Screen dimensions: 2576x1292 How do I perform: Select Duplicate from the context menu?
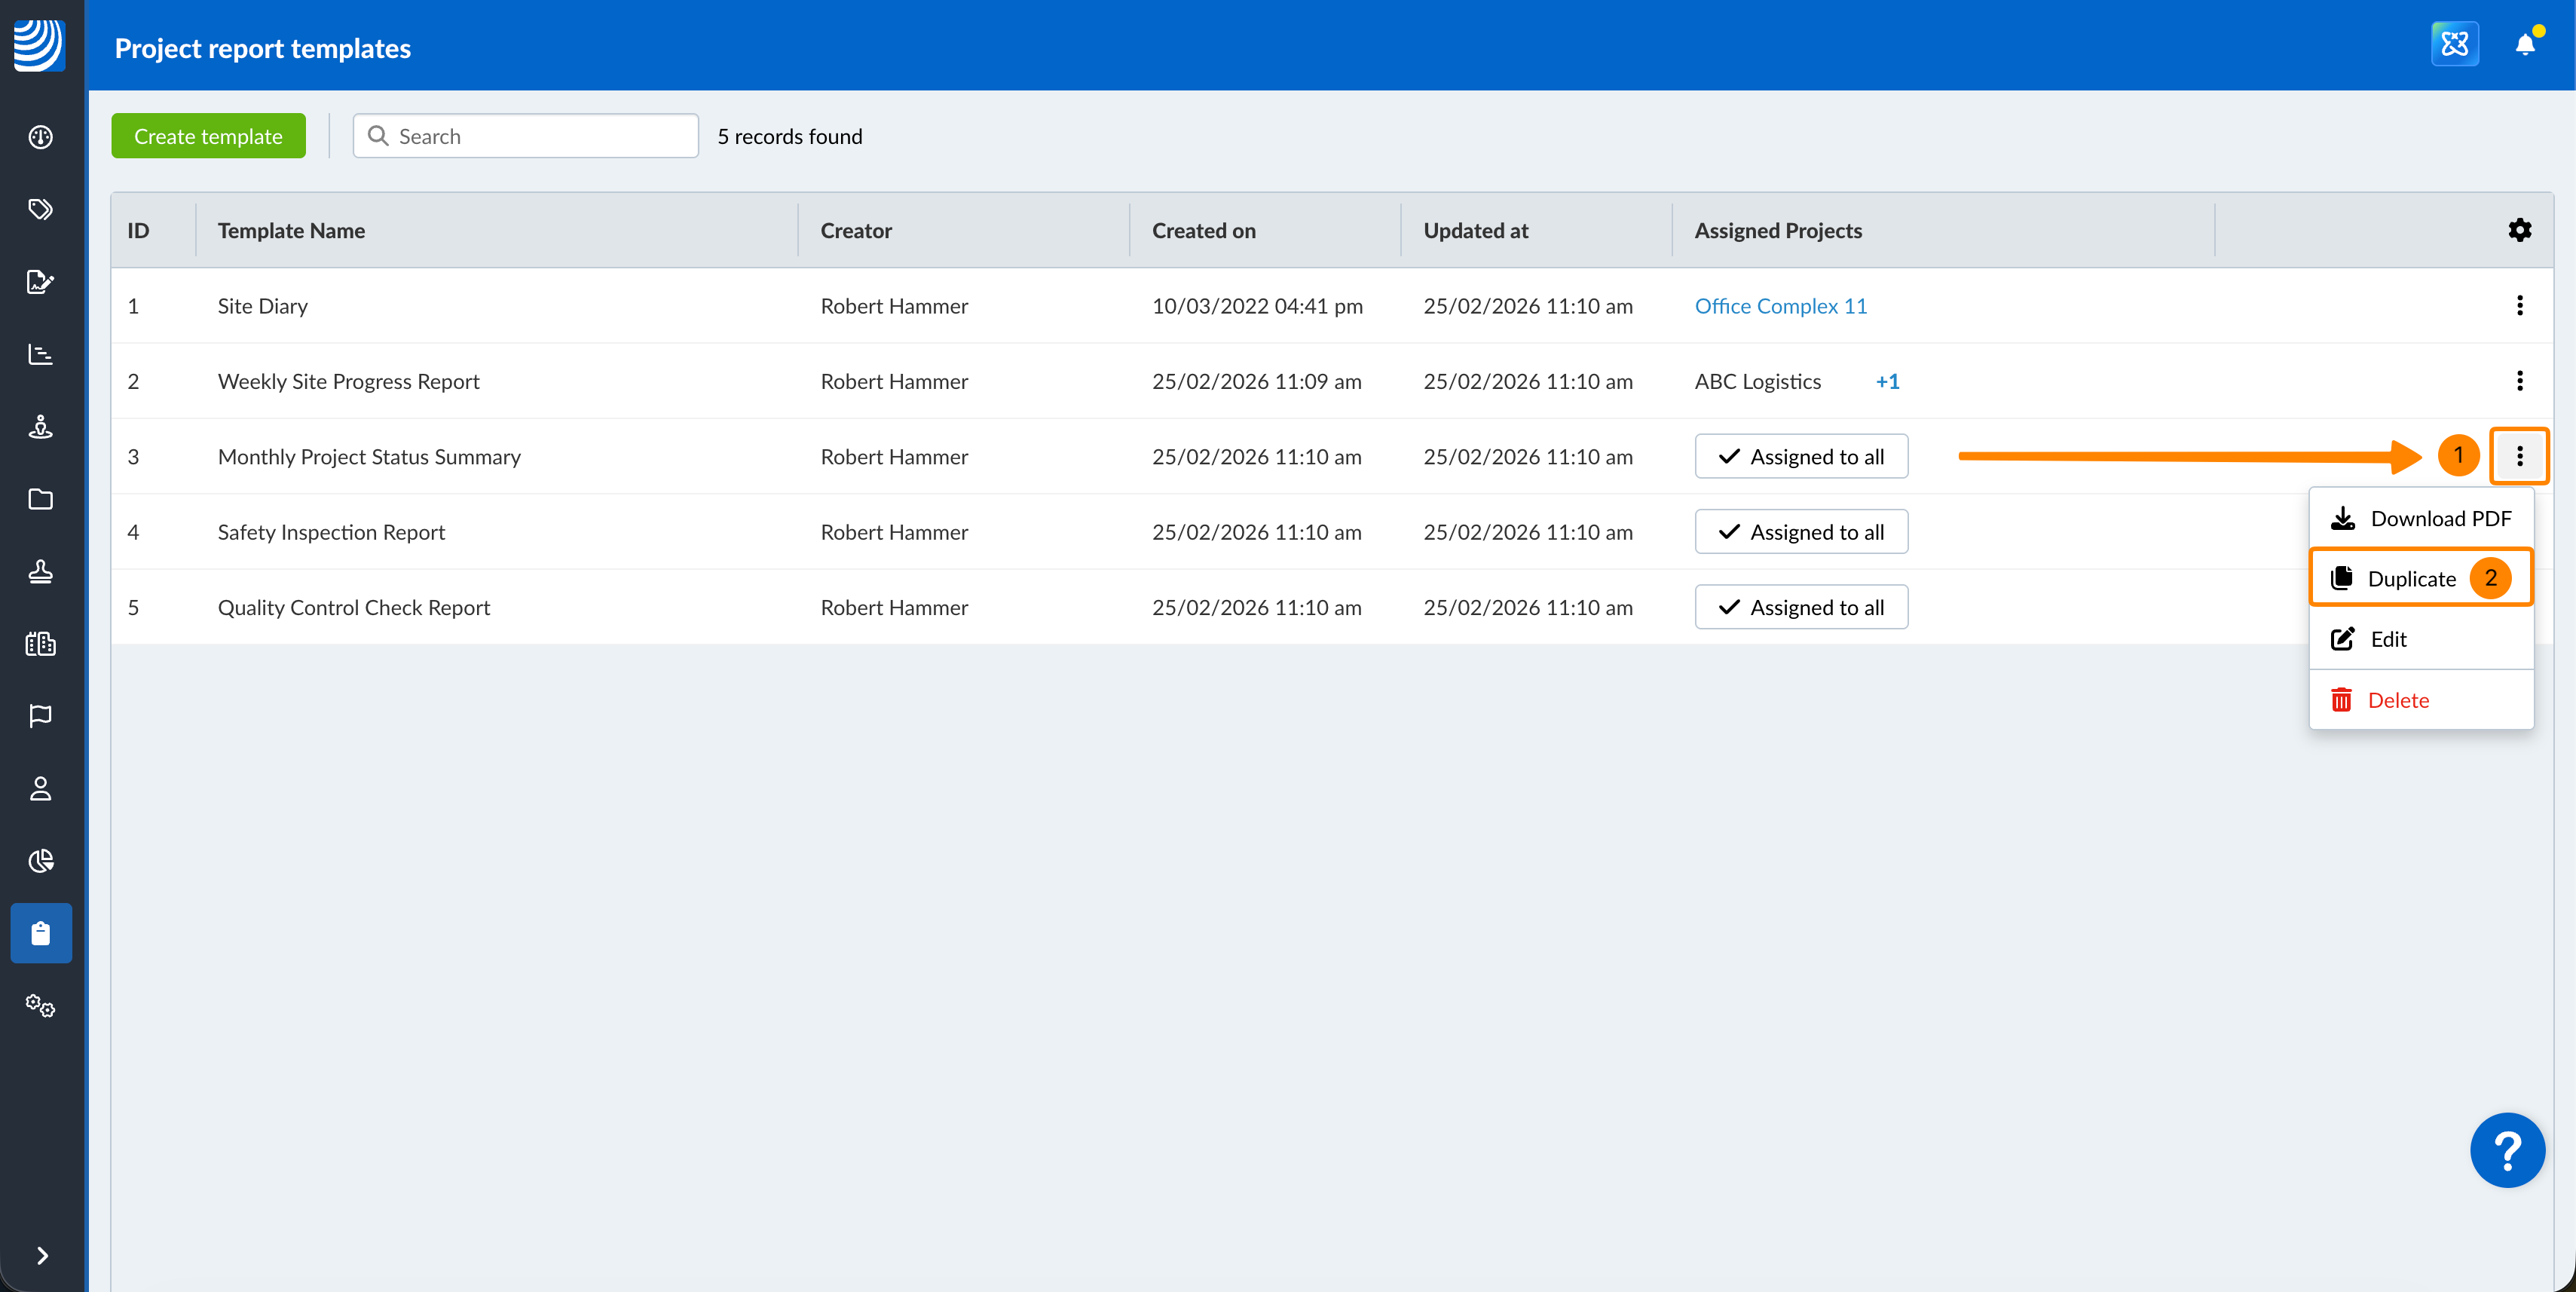click(2410, 579)
